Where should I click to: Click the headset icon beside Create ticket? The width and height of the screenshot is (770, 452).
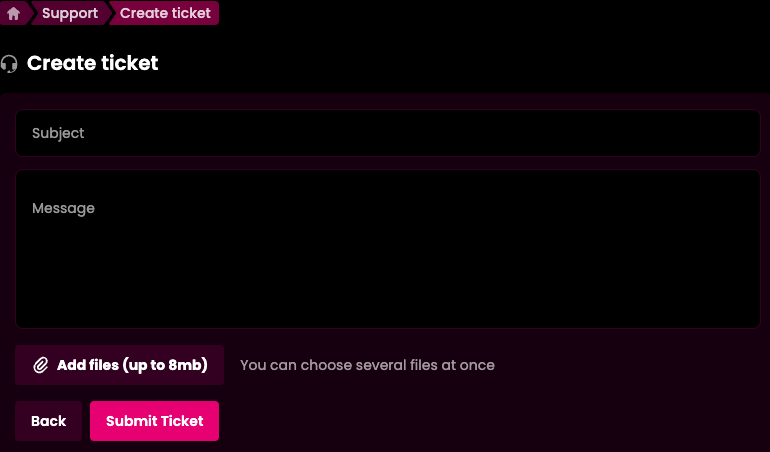coord(9,64)
